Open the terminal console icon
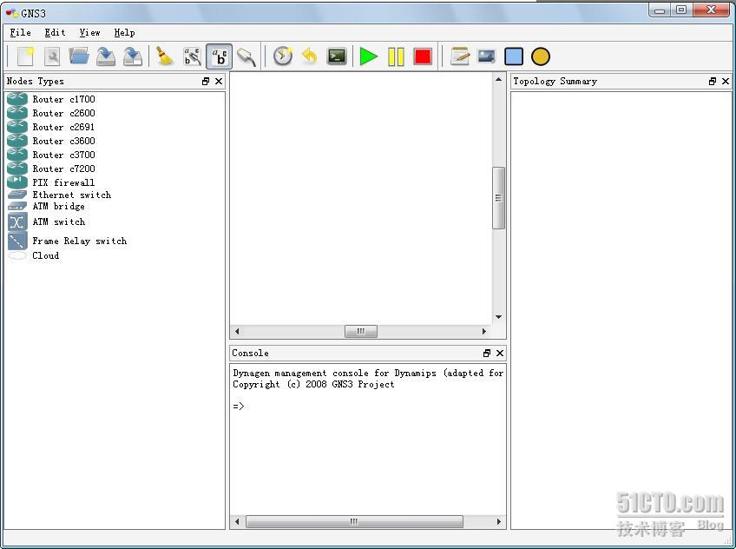The image size is (736, 549). click(x=337, y=57)
